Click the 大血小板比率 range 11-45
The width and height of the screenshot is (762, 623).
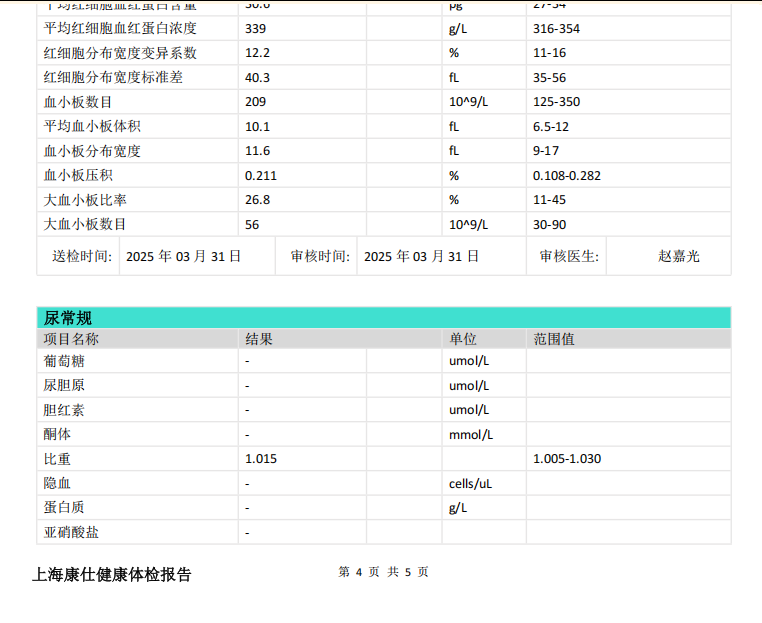tap(550, 200)
